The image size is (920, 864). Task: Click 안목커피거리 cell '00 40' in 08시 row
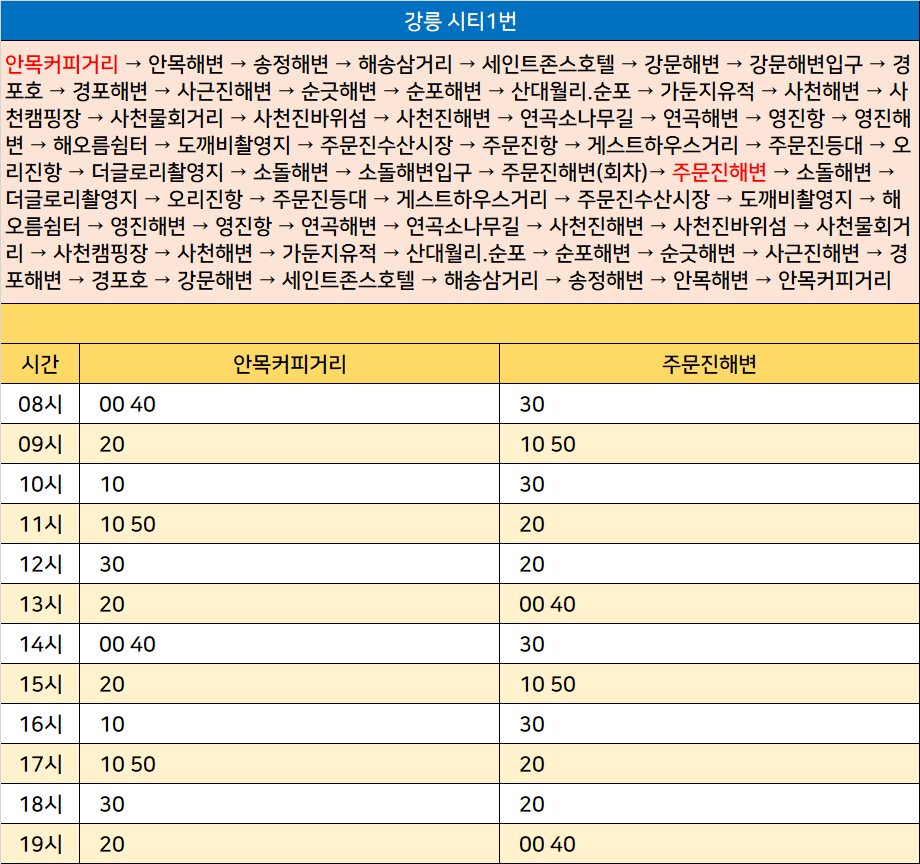[289, 404]
